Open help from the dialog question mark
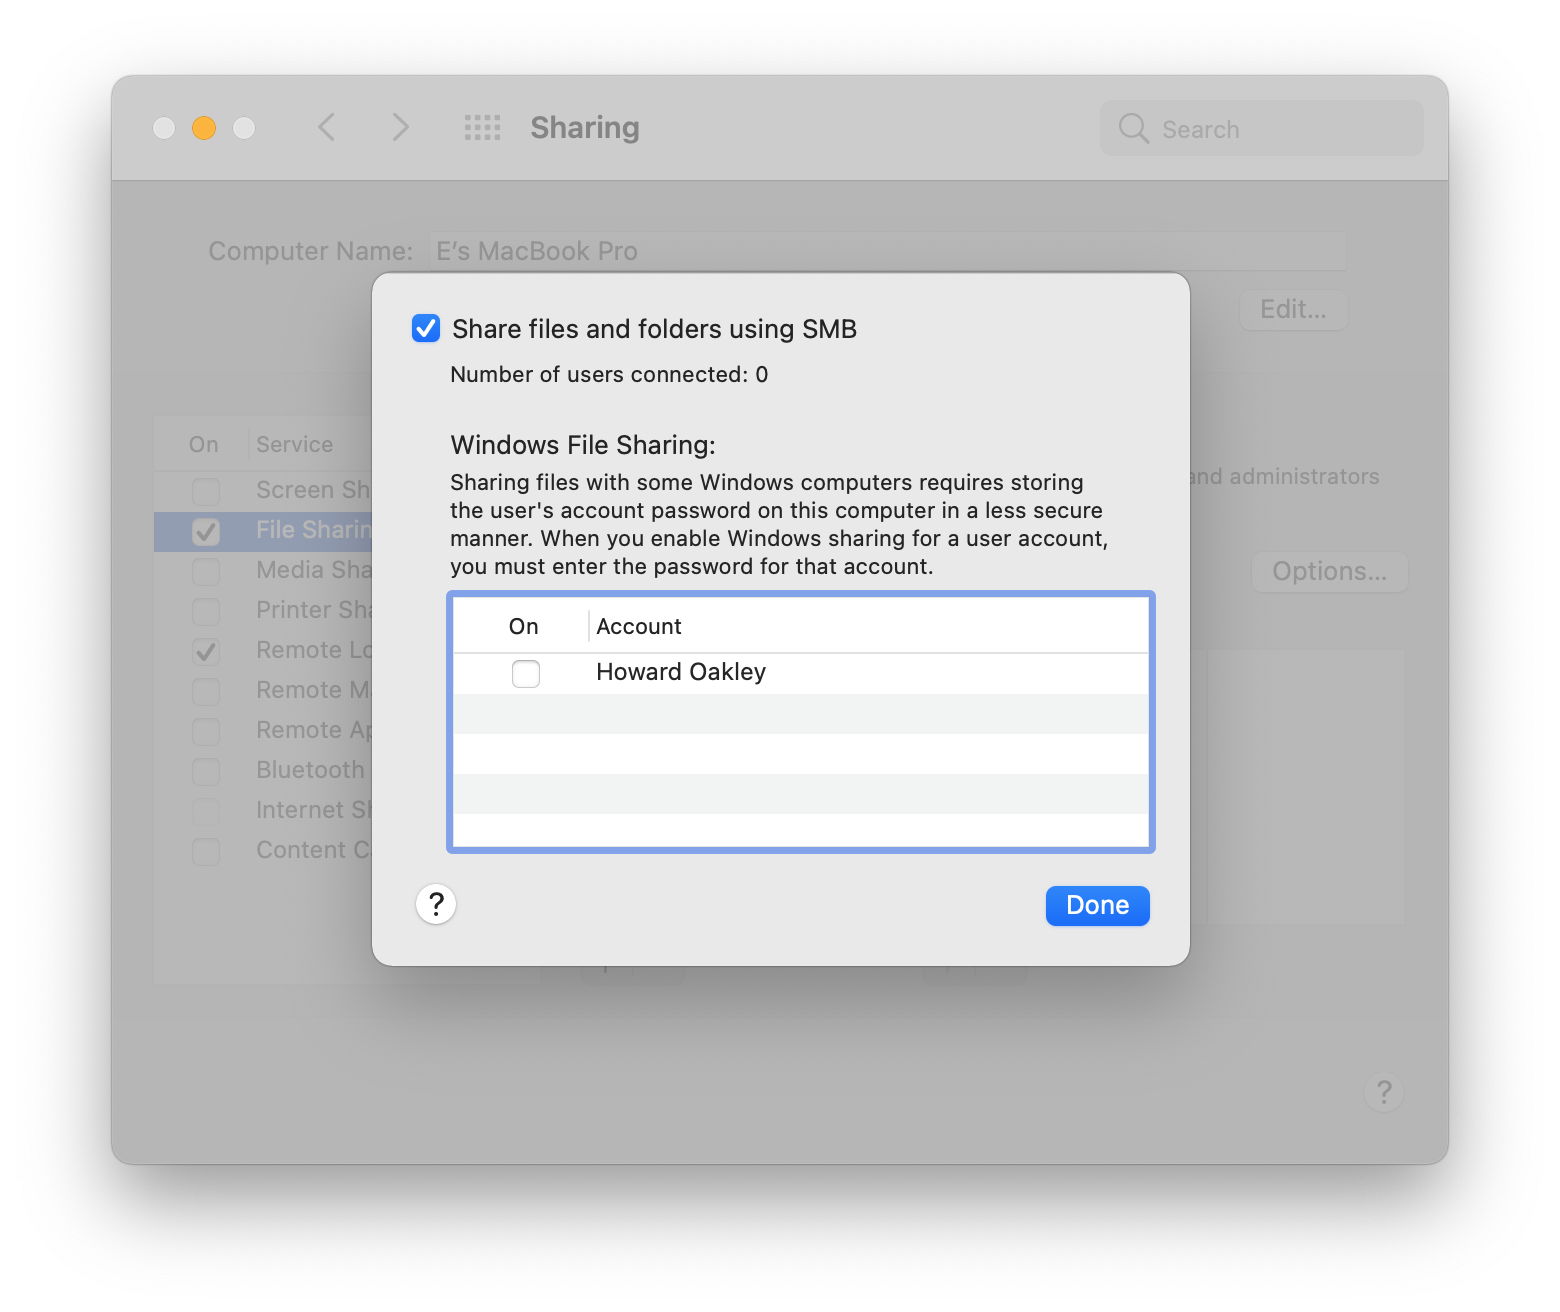 pyautogui.click(x=436, y=905)
